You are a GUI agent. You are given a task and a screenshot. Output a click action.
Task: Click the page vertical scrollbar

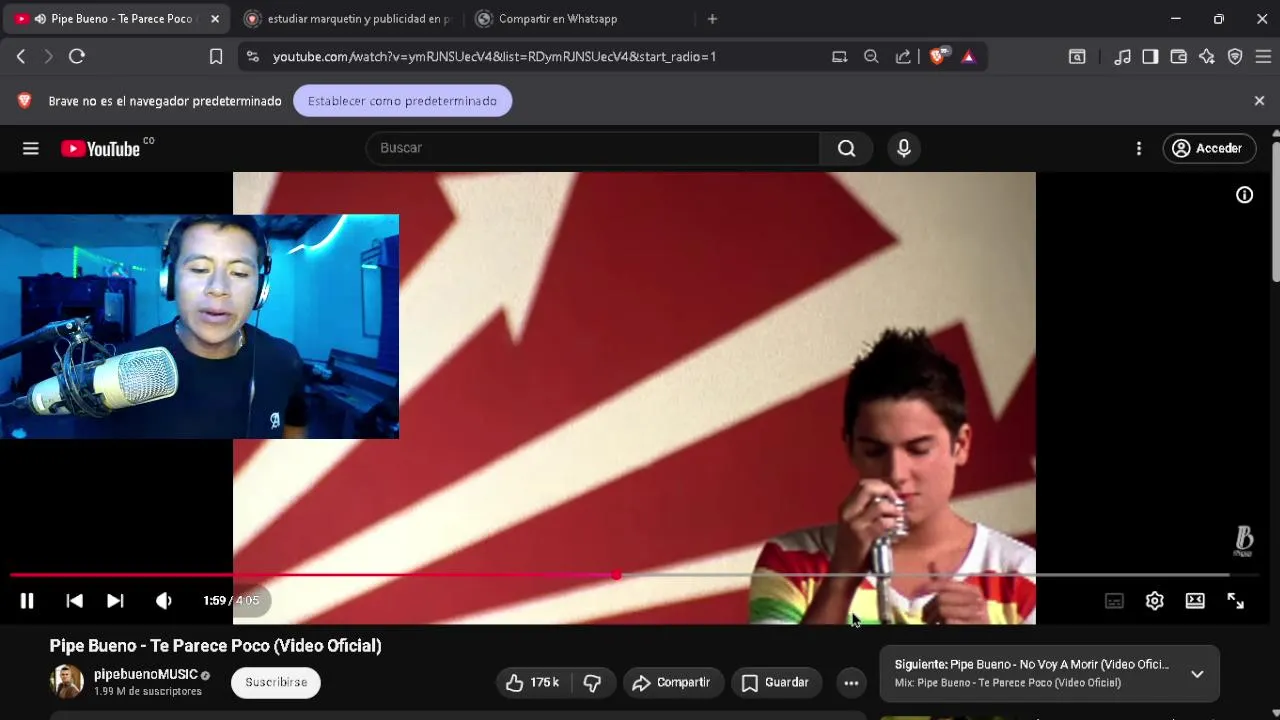pyautogui.click(x=1275, y=210)
